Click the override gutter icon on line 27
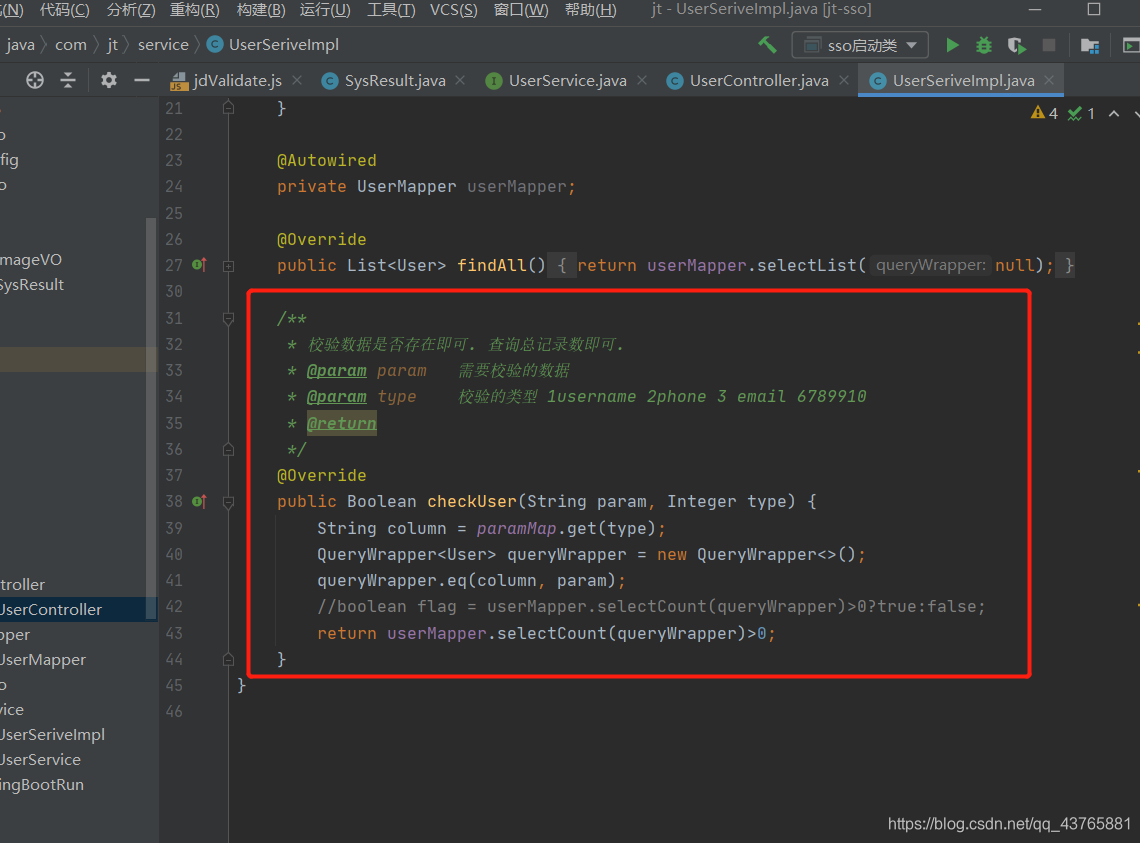The height and width of the screenshot is (843, 1140). 199,265
